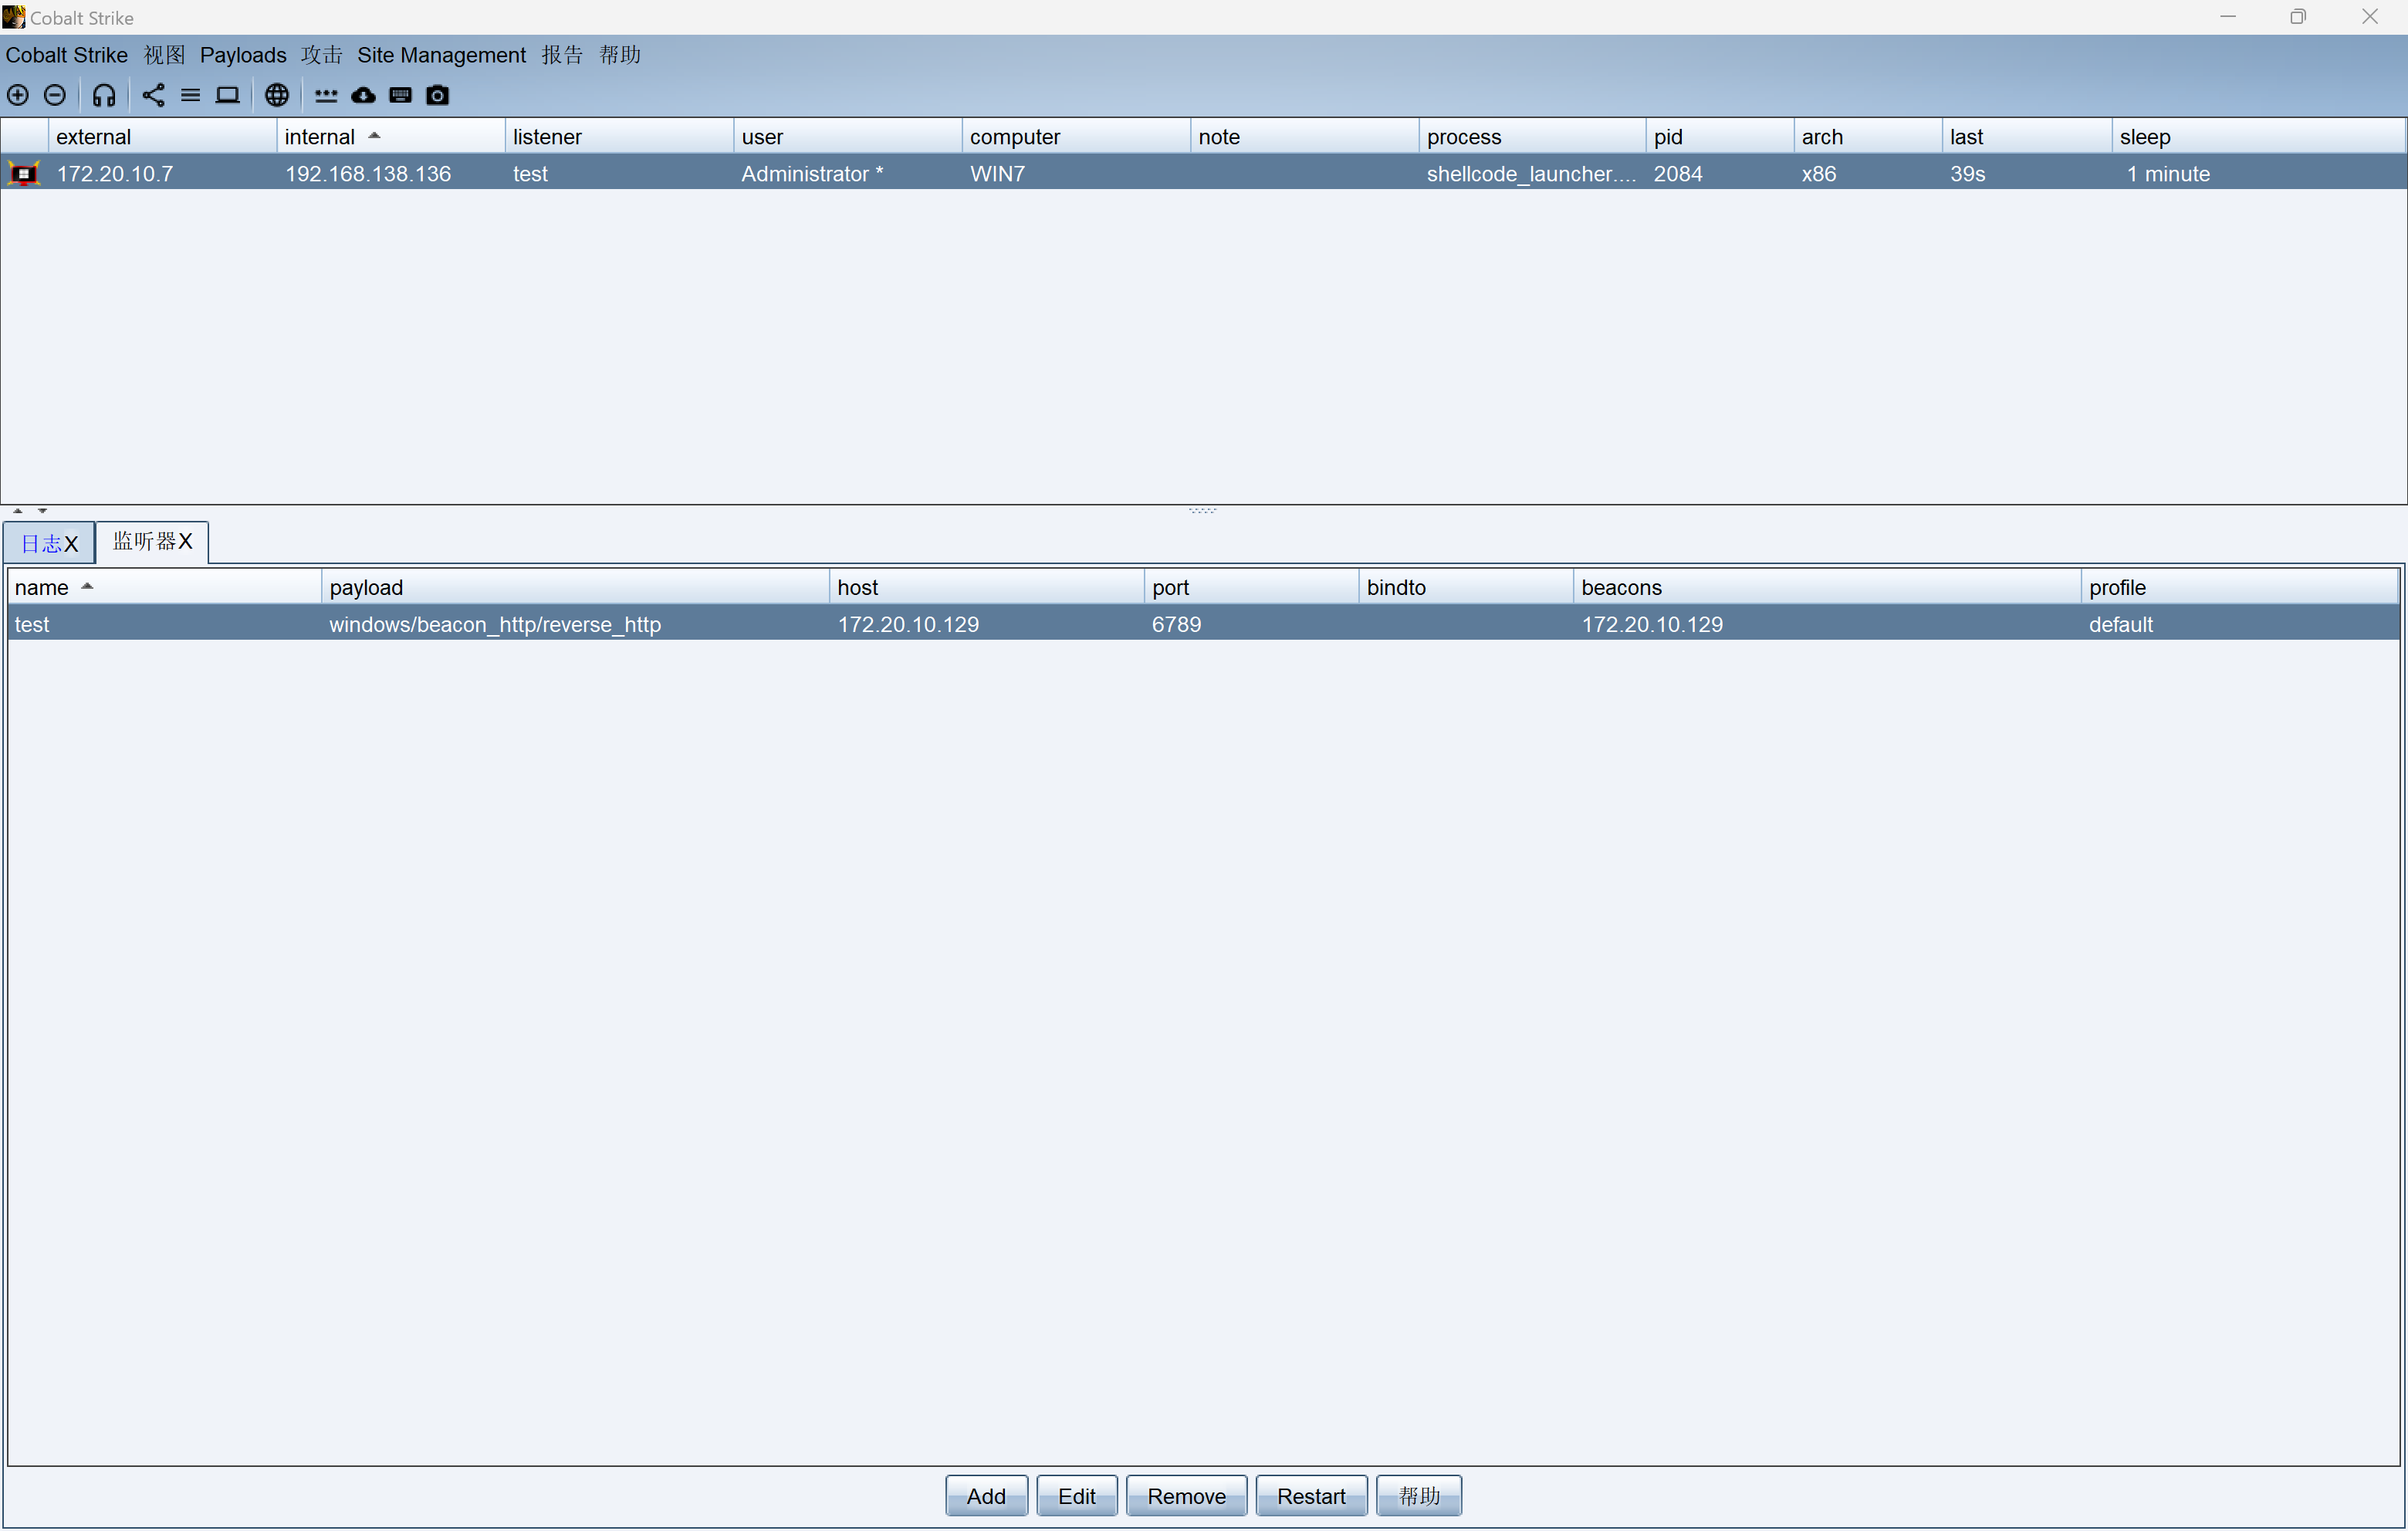This screenshot has height=1531, width=2408.
Task: Click the globe icon in toolbar
Action: 277,95
